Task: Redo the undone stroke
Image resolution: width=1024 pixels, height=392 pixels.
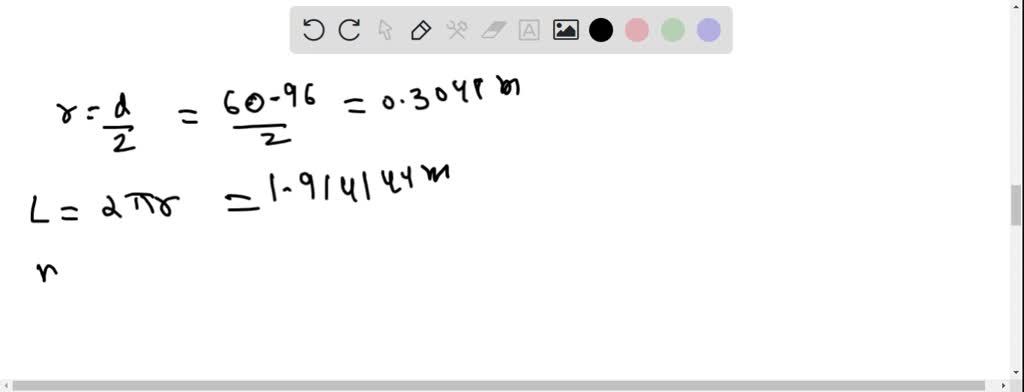Action: click(349, 30)
